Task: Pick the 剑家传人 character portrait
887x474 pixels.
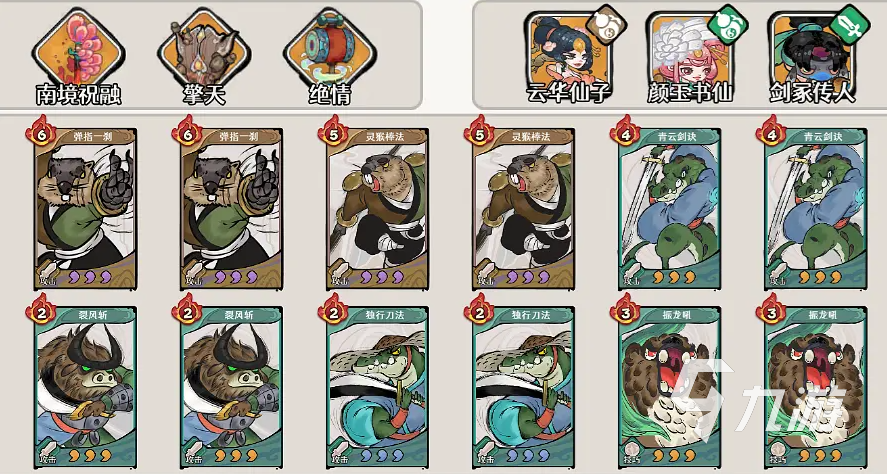Action: [x=812, y=52]
